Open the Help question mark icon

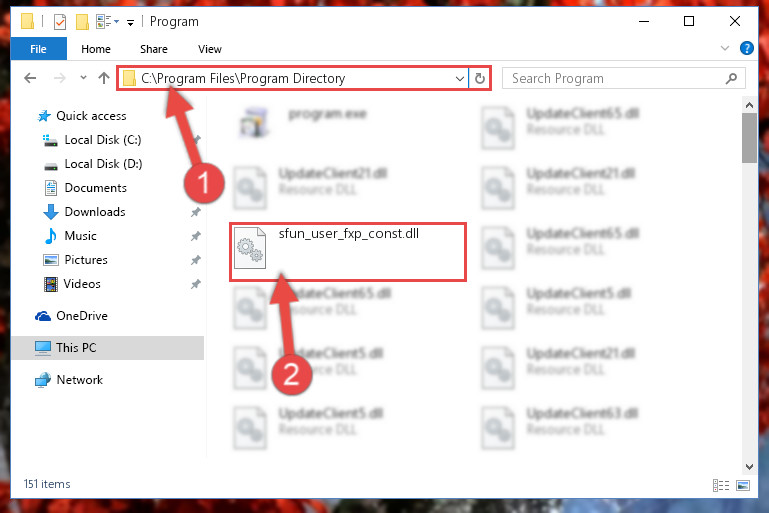(746, 48)
